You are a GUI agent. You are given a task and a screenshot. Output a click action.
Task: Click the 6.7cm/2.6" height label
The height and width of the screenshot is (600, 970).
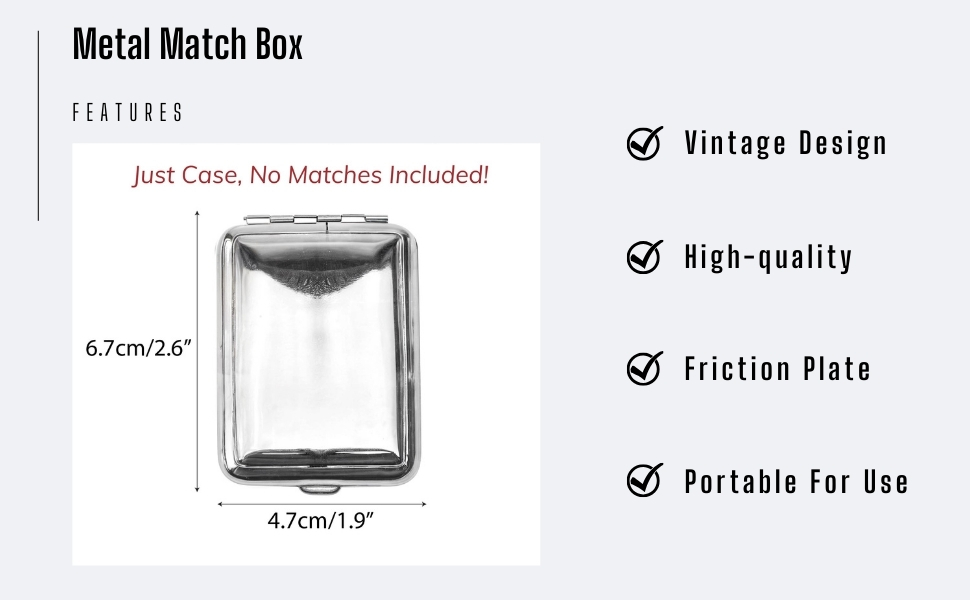pos(139,348)
